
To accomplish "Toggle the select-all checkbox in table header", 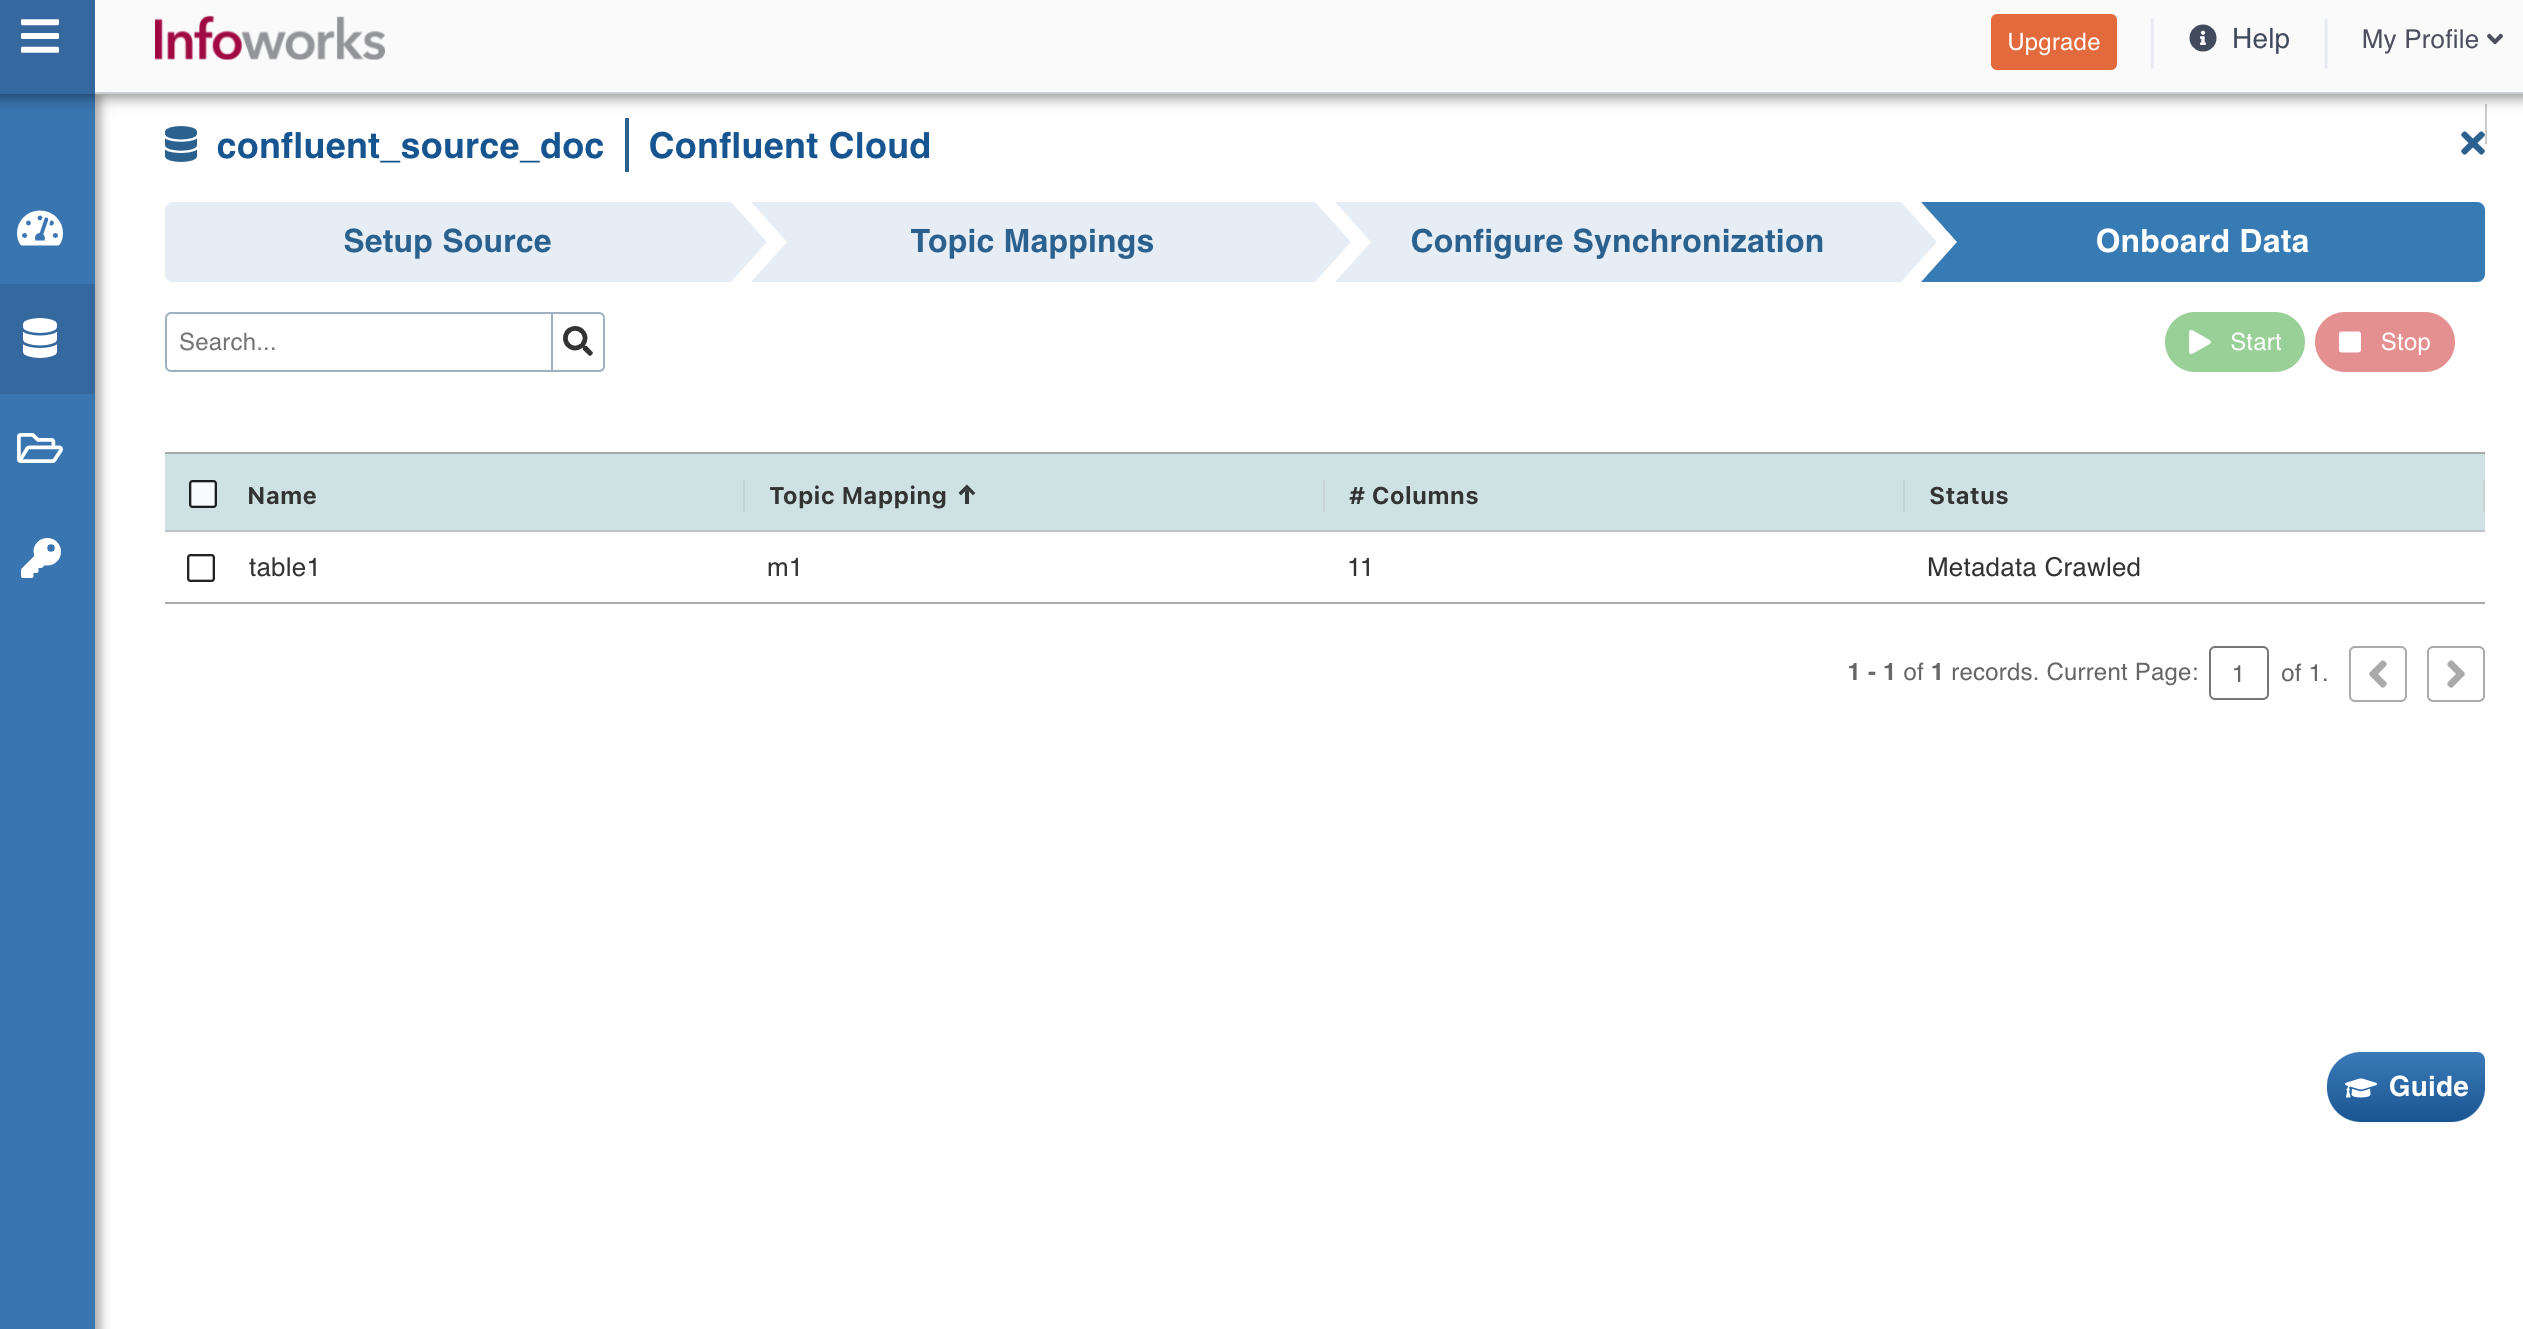I will (203, 494).
